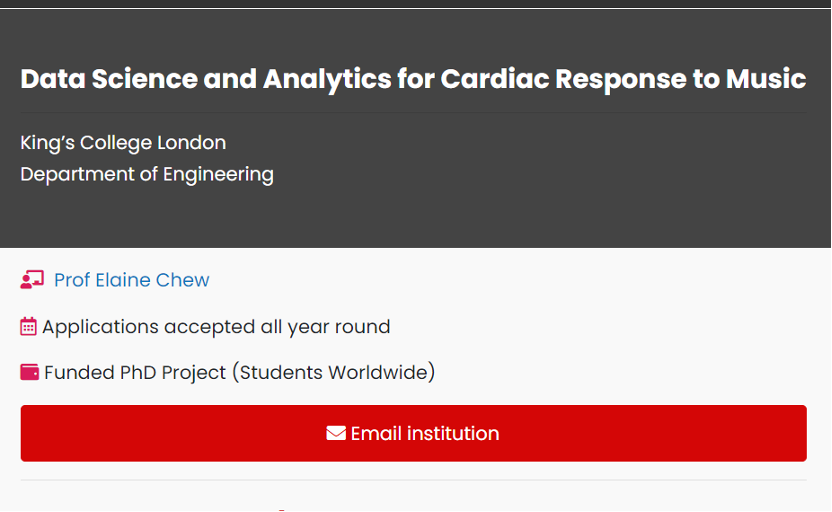Click the word 'institution' on the red button
Screen dimensions: 832x512
coord(452,434)
